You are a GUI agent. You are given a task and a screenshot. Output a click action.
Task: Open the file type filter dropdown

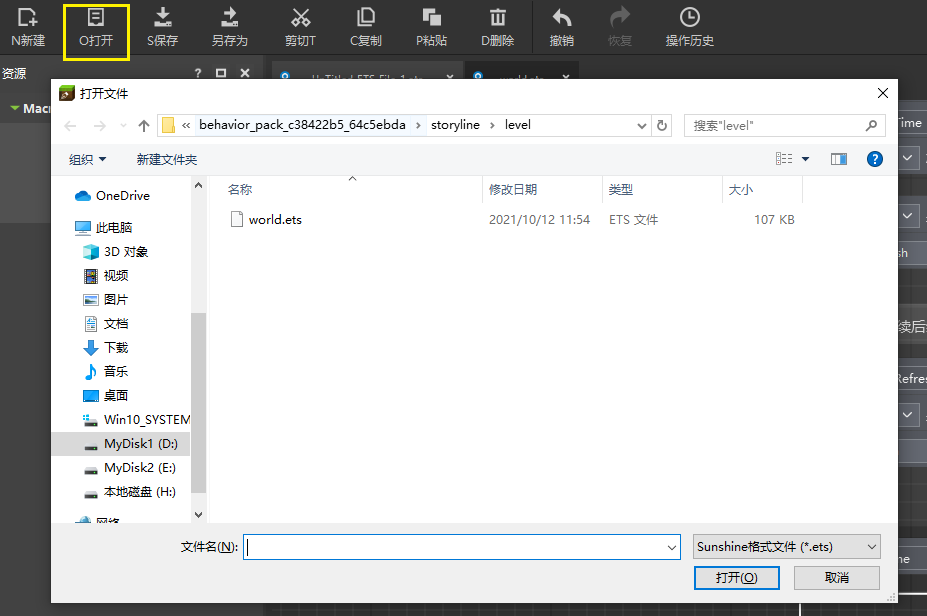[x=787, y=546]
